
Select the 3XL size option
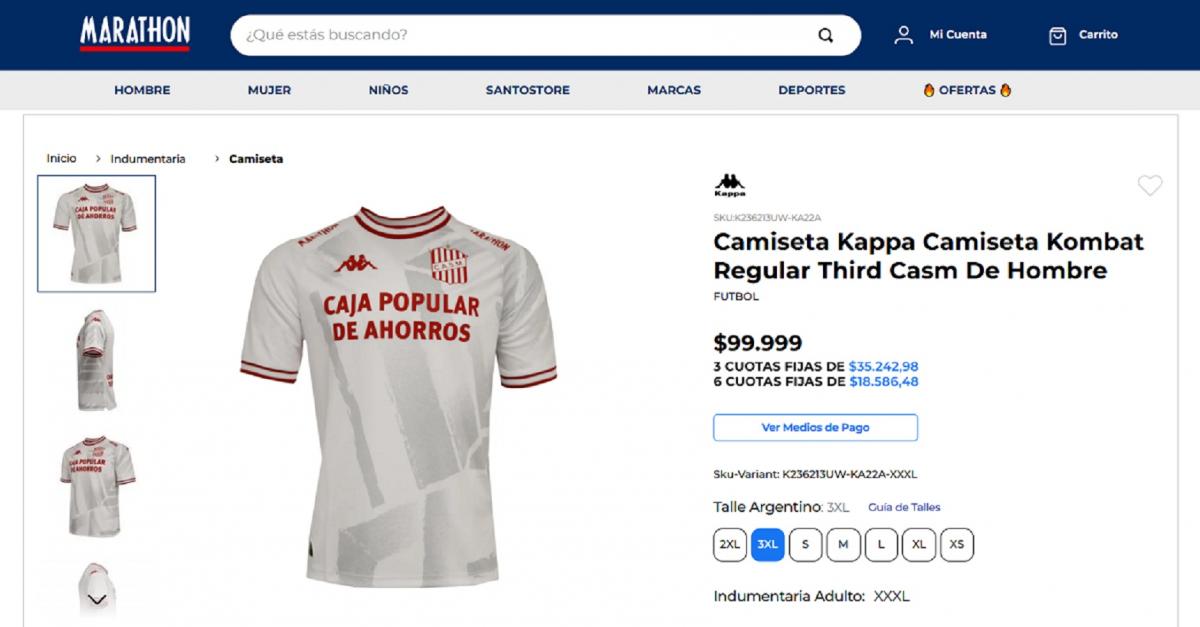coord(767,544)
